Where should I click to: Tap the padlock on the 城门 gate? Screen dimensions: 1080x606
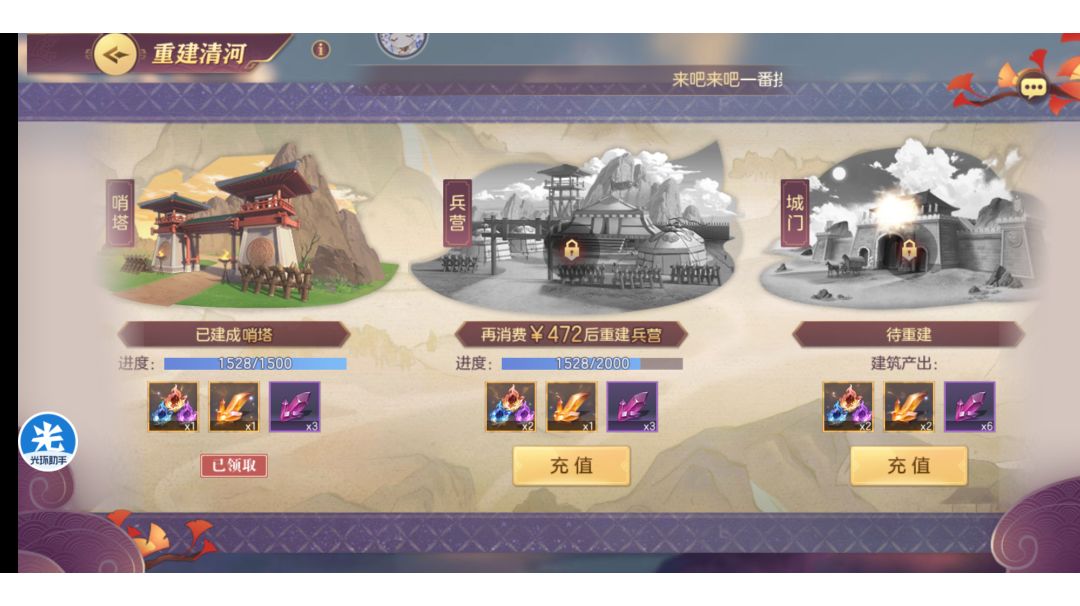point(909,250)
